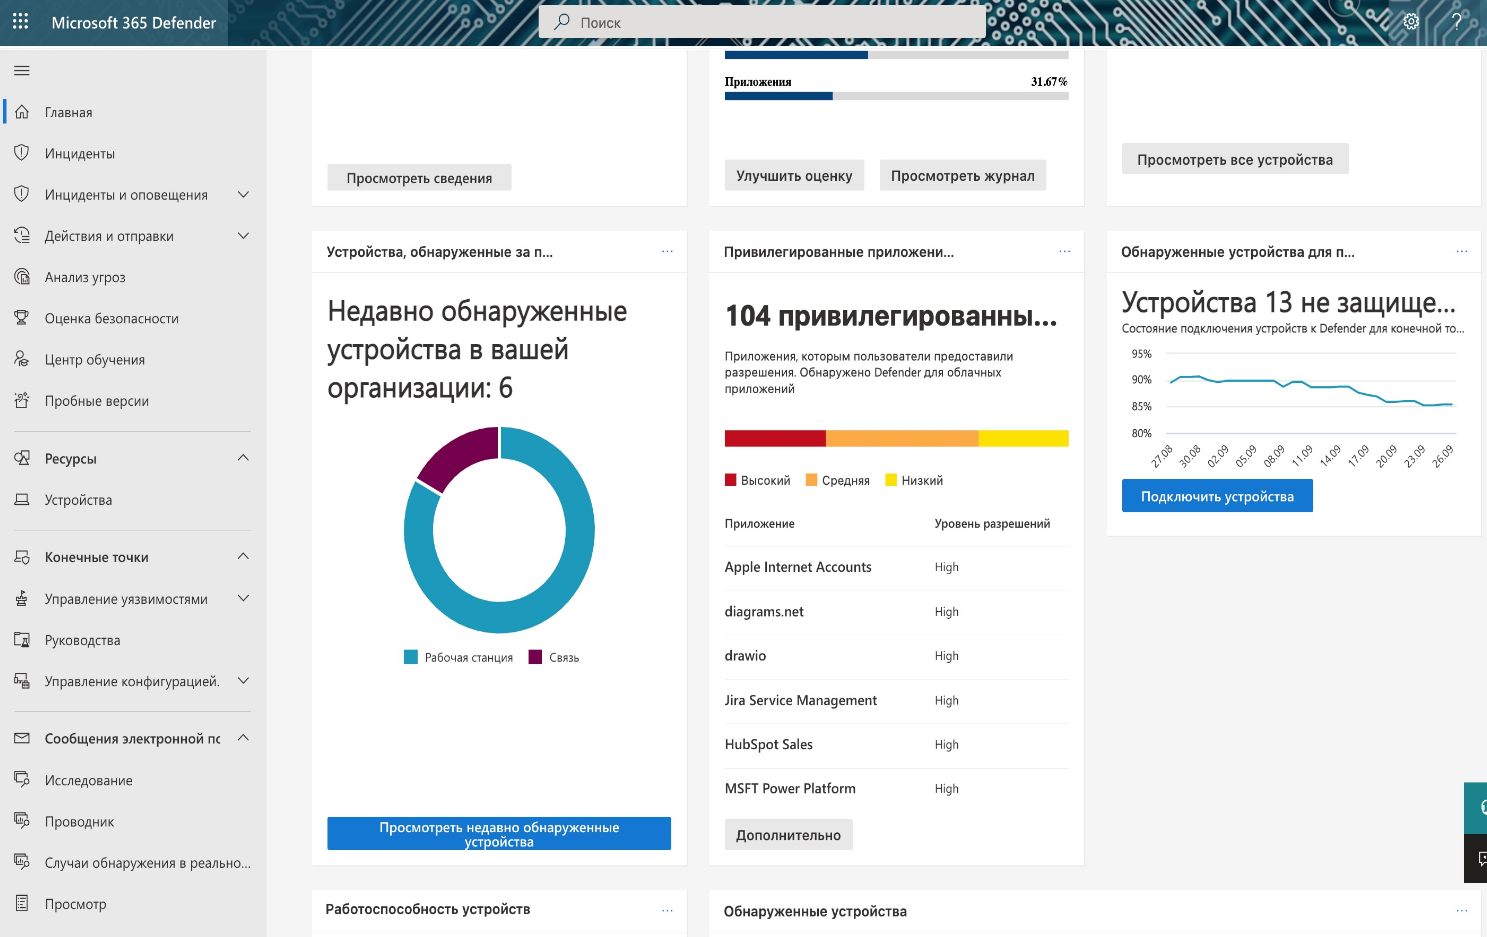Open more options on Привилегированные приложения card

click(x=1065, y=251)
